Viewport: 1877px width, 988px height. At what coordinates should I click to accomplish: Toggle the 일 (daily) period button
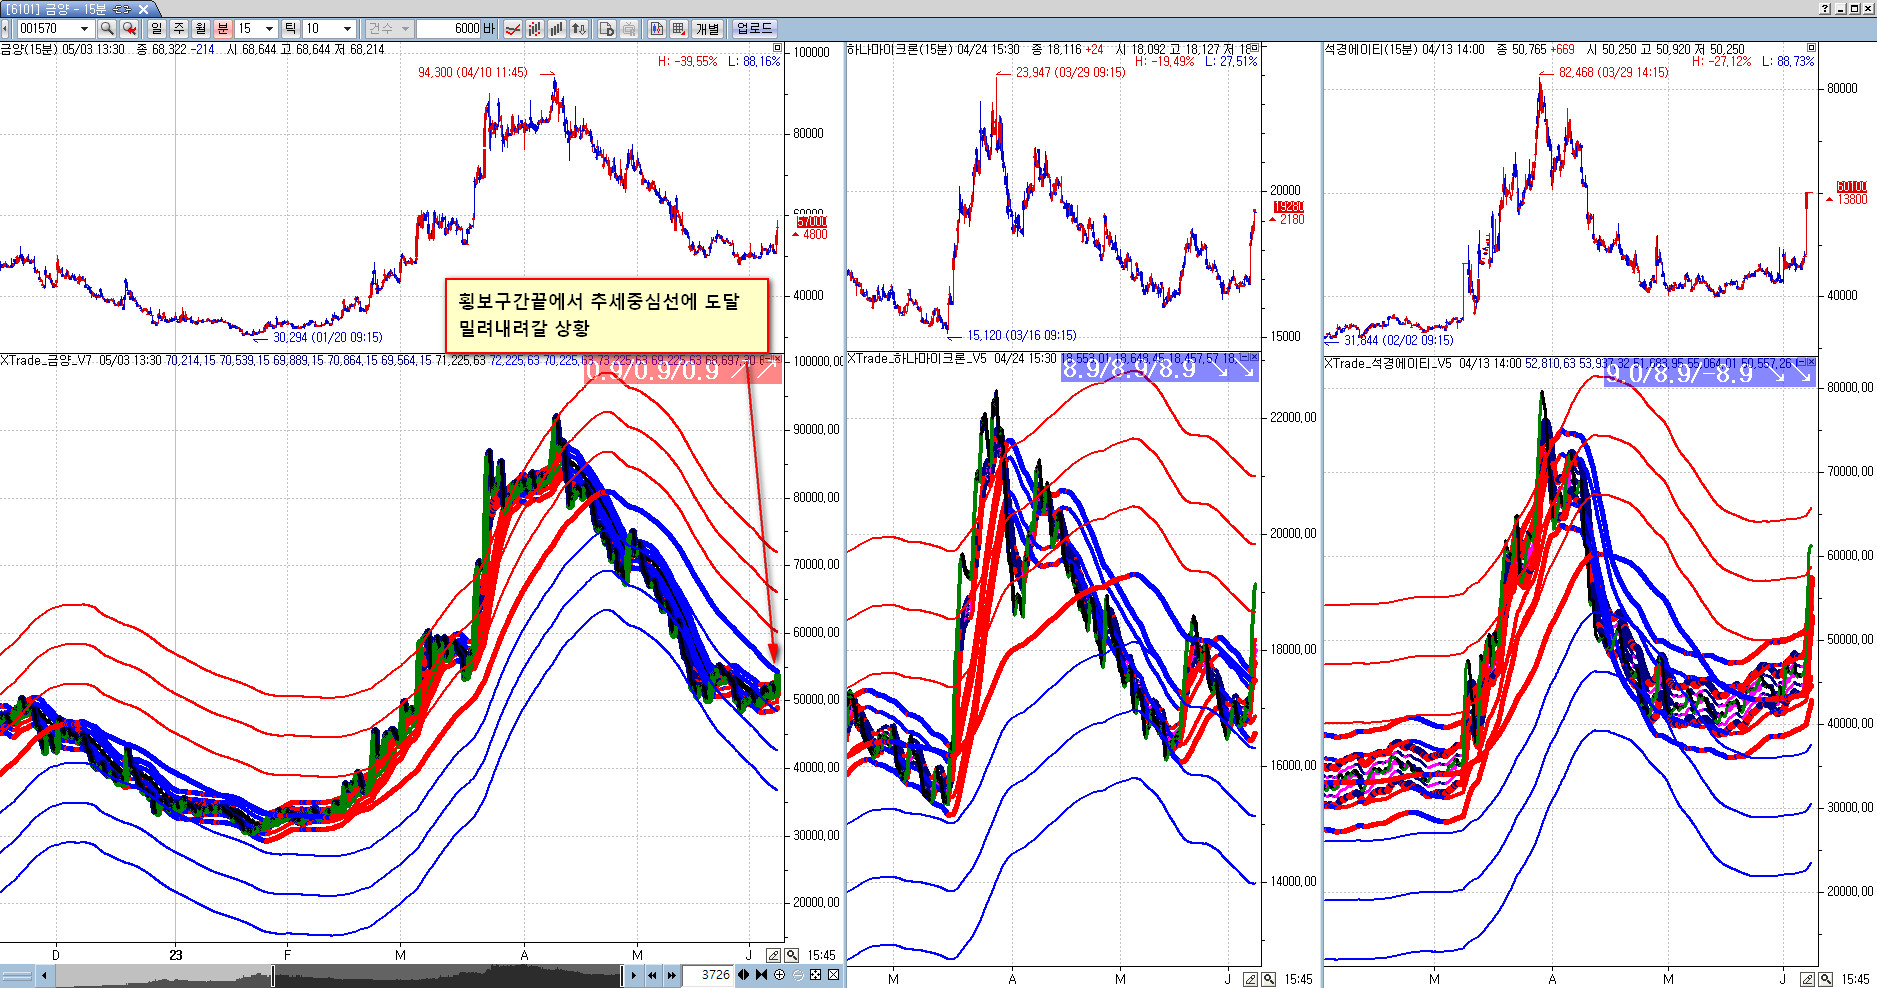pos(157,29)
